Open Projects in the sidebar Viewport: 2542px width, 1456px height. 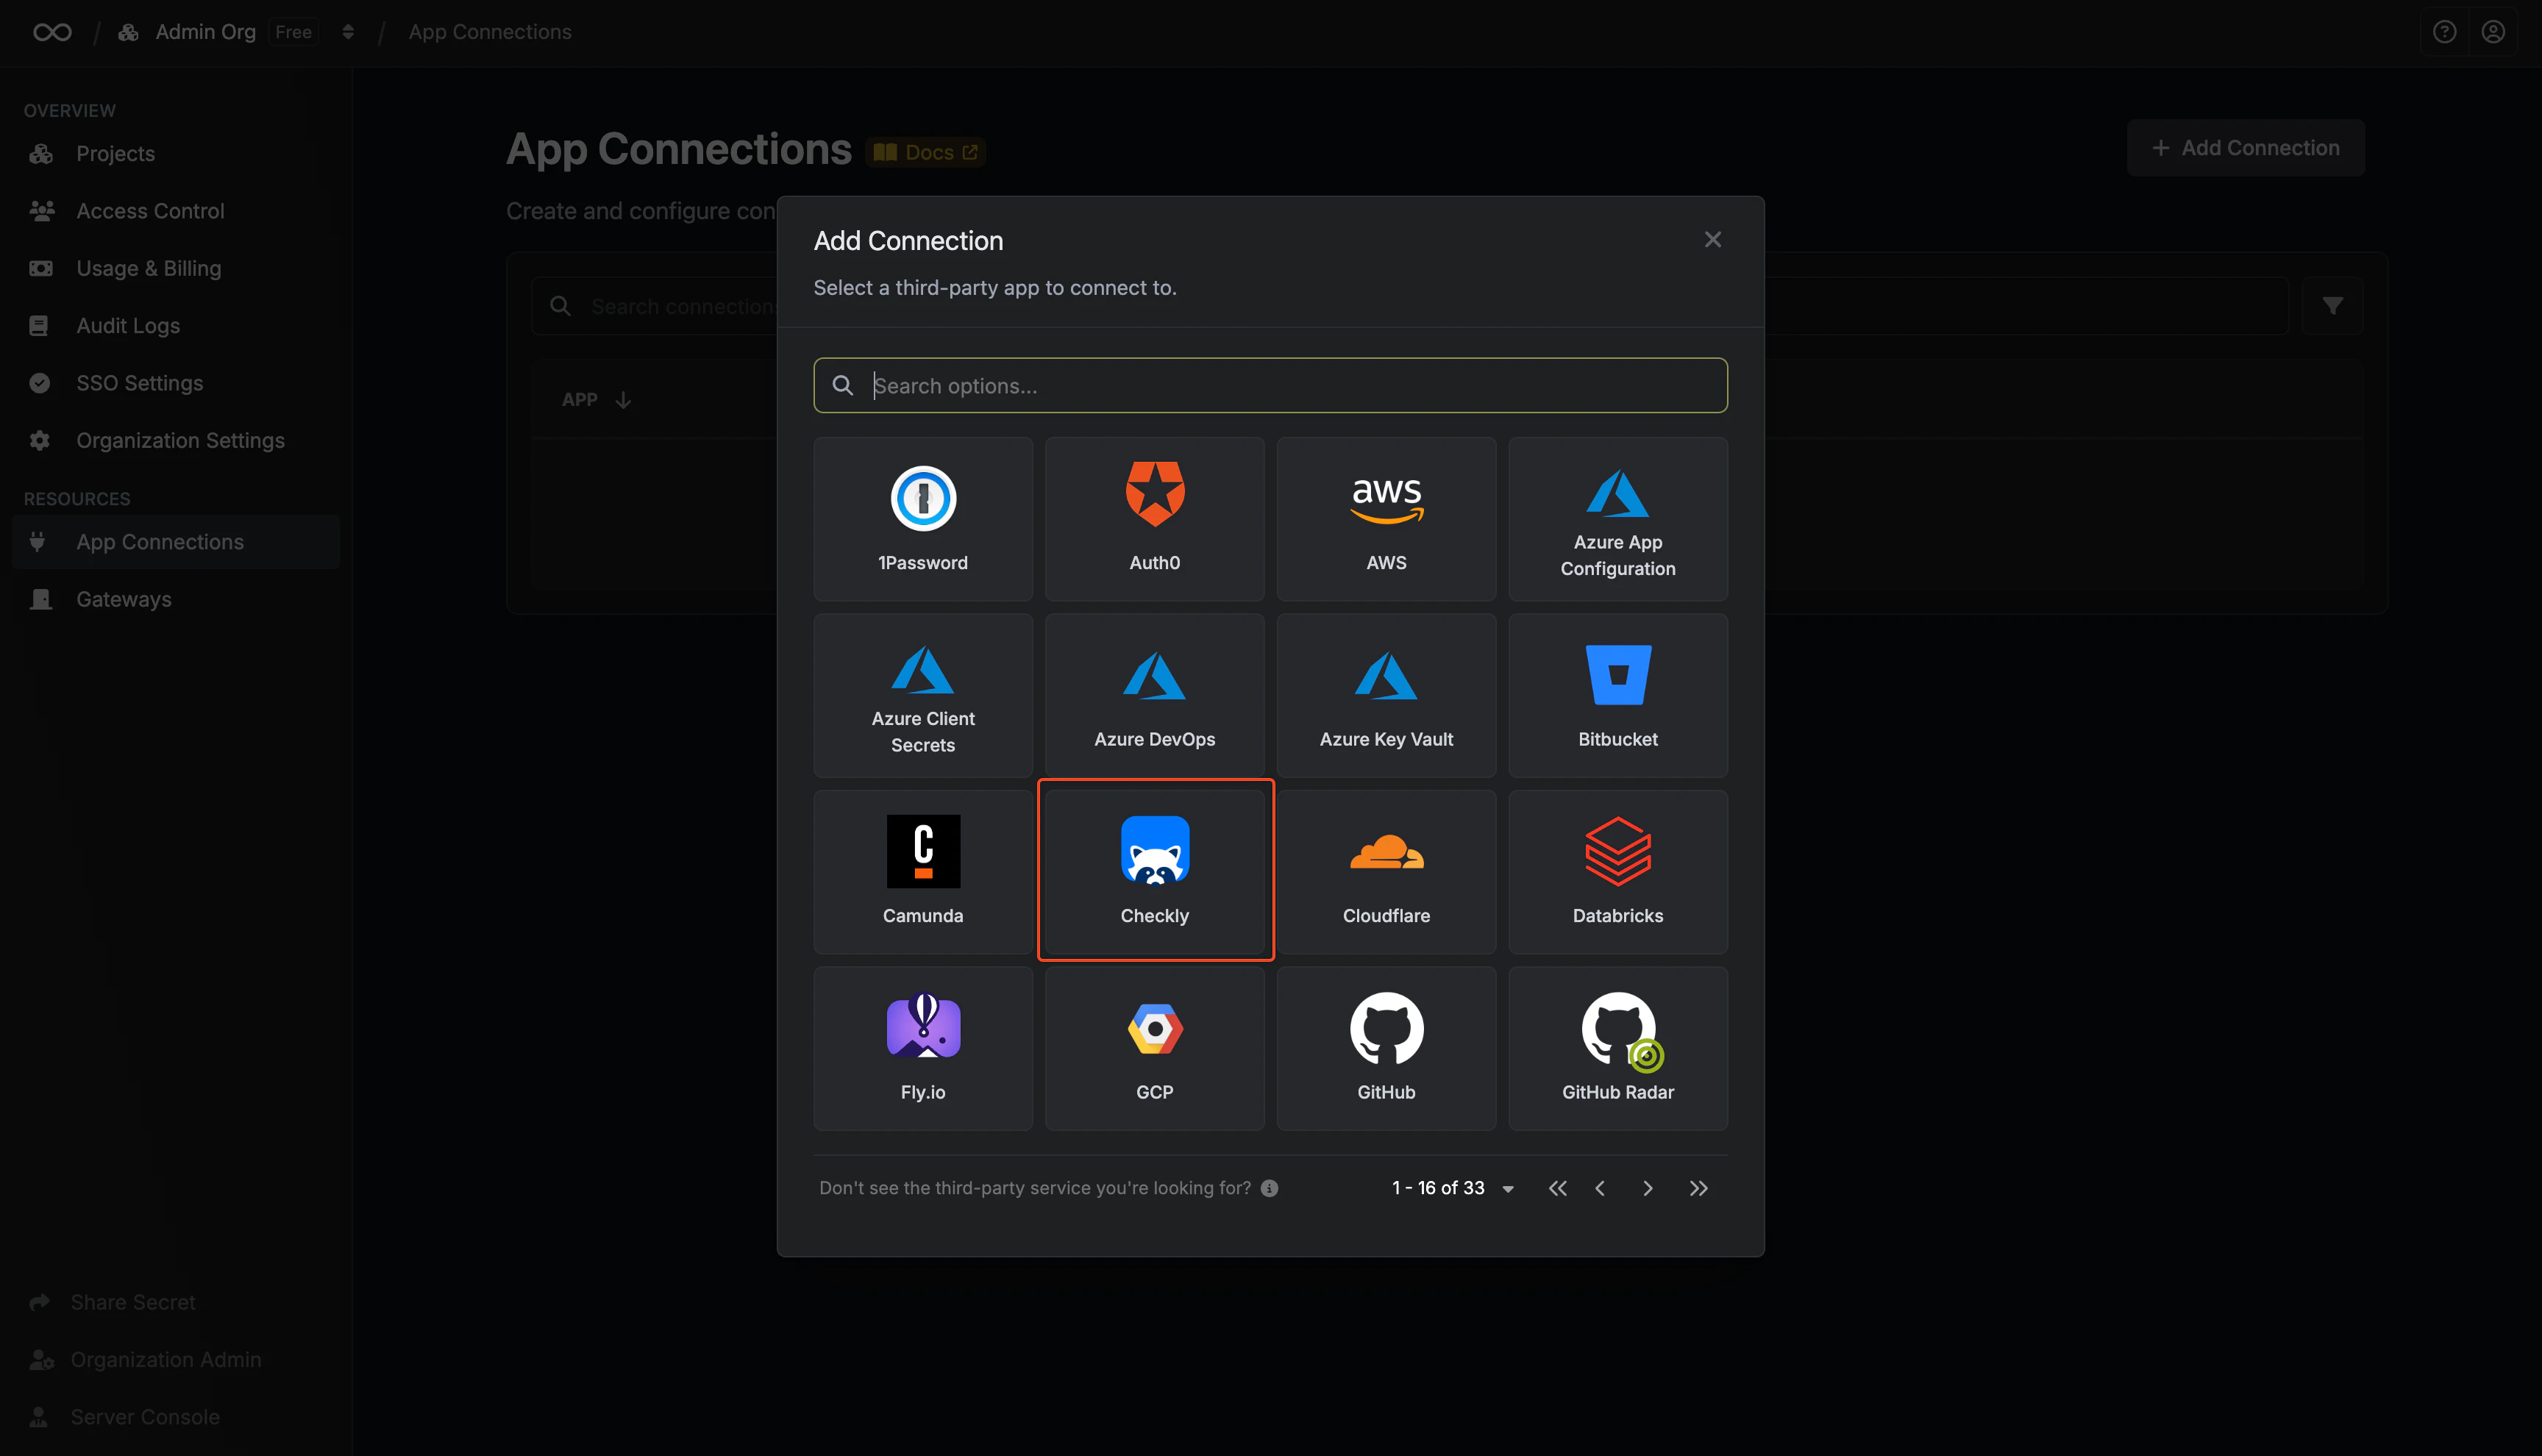point(176,154)
